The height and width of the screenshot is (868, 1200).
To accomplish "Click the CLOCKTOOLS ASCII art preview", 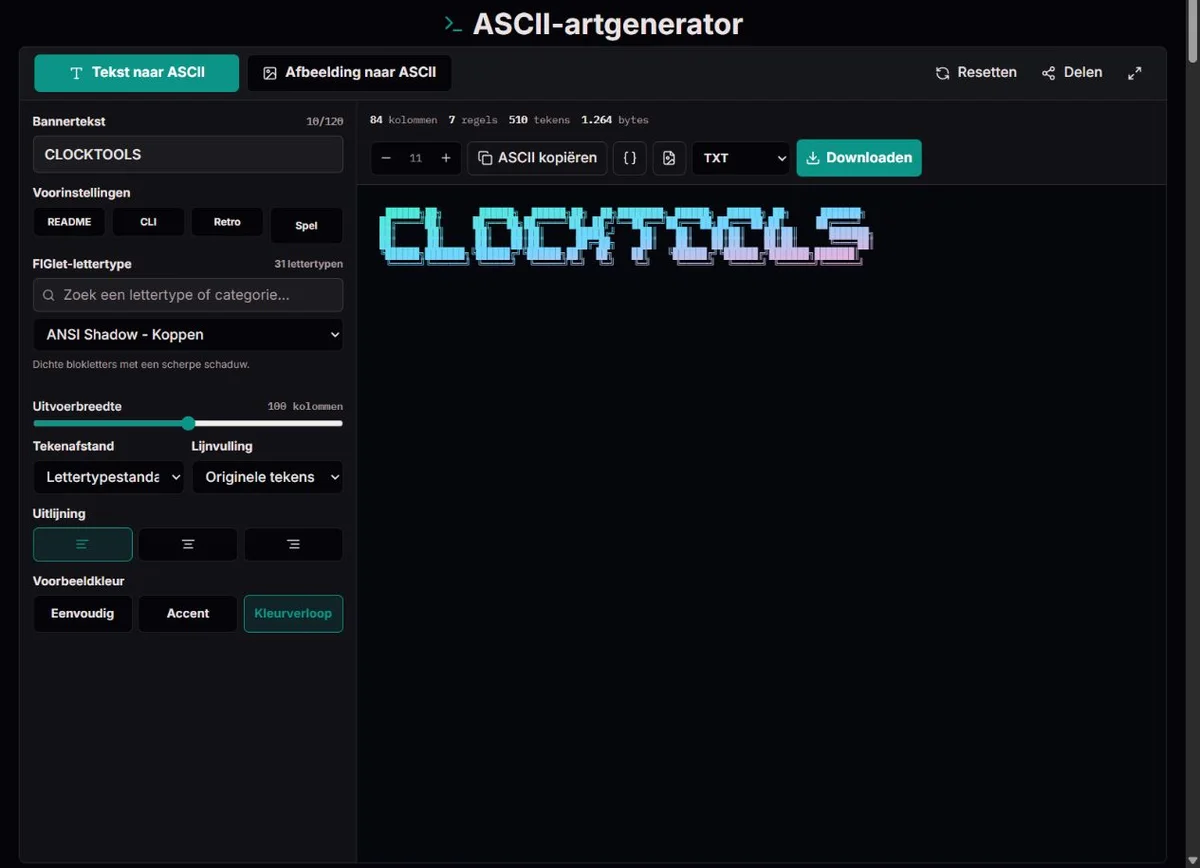I will pos(626,236).
